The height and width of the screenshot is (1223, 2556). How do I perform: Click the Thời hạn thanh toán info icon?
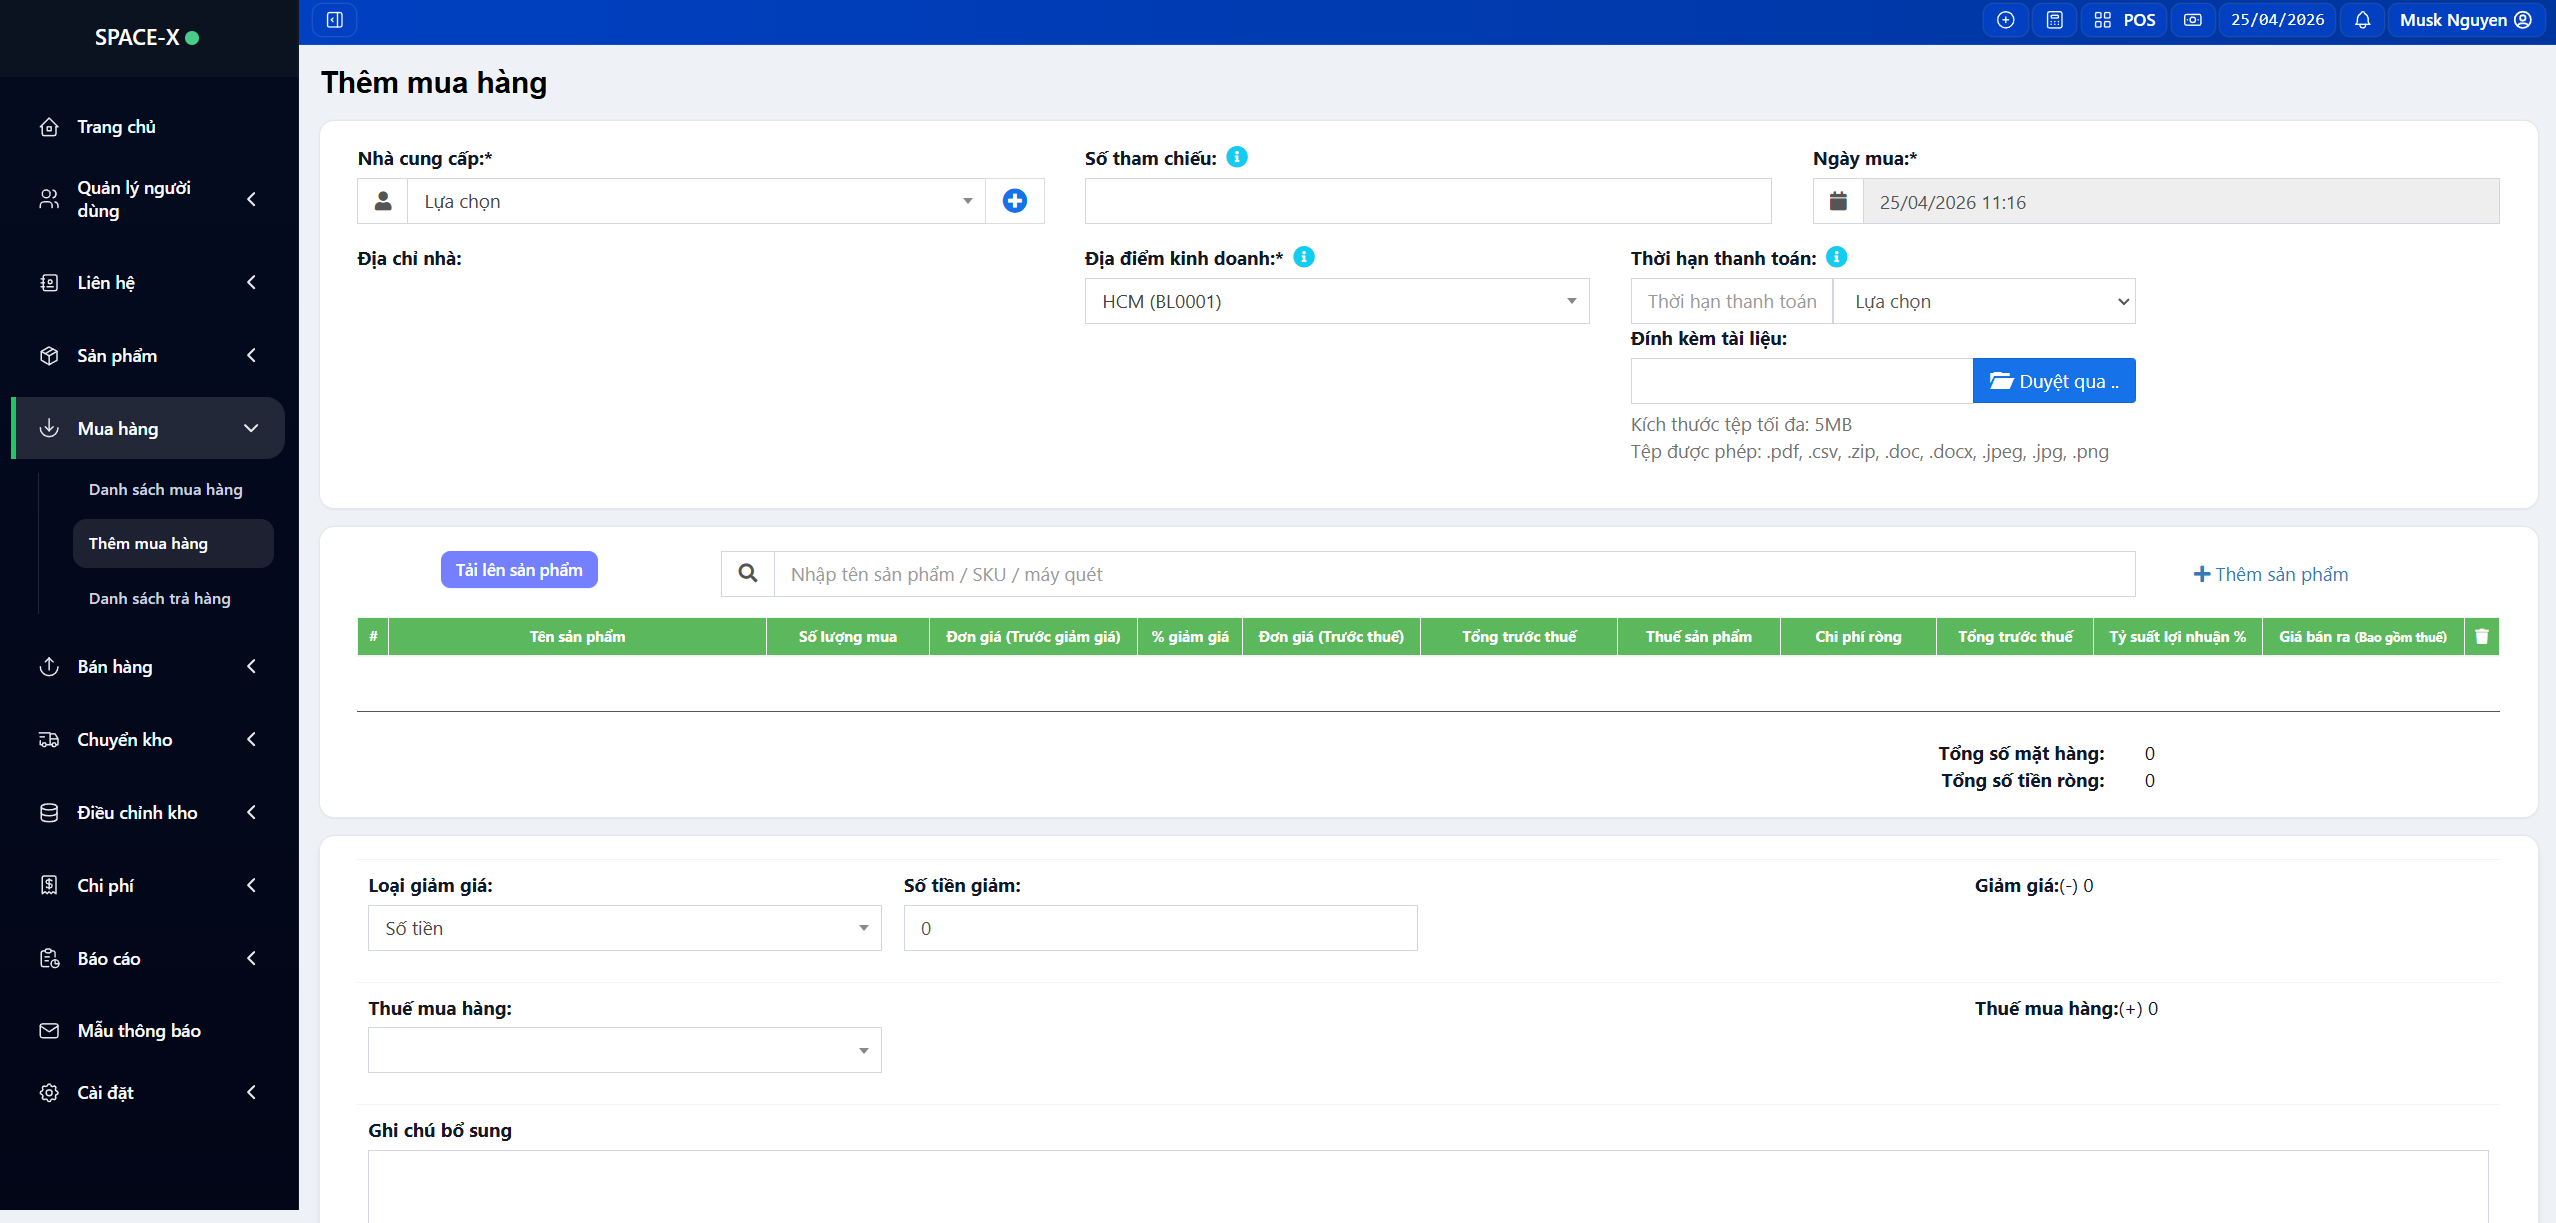click(1837, 257)
